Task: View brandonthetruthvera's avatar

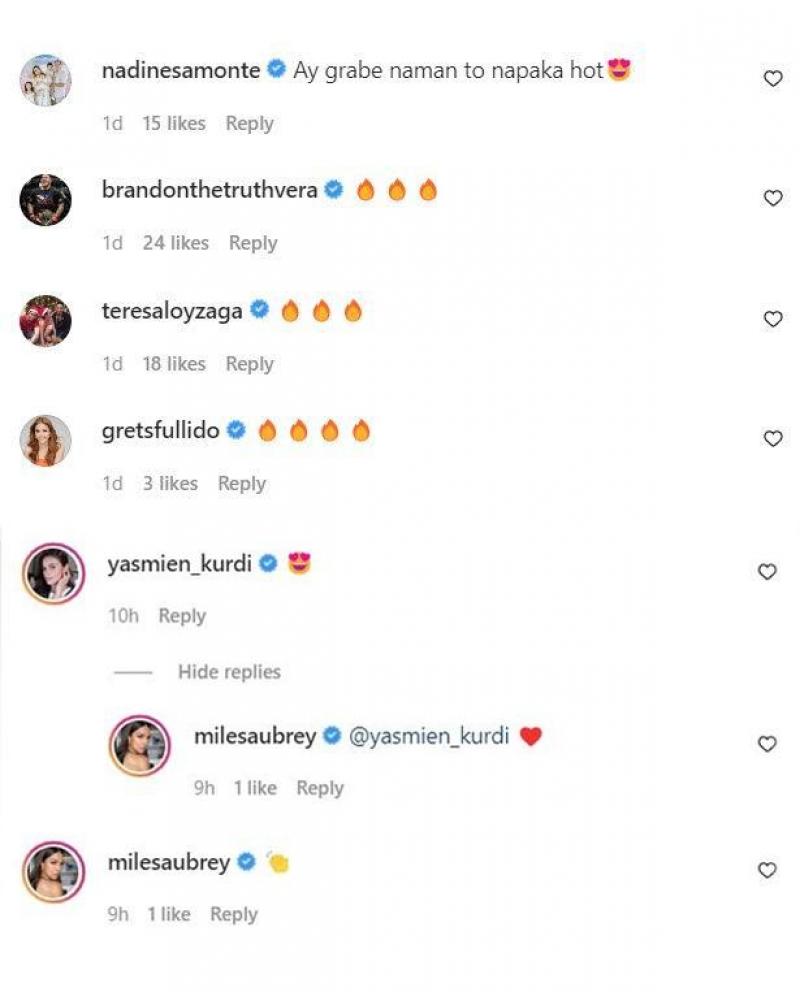Action: [x=46, y=200]
